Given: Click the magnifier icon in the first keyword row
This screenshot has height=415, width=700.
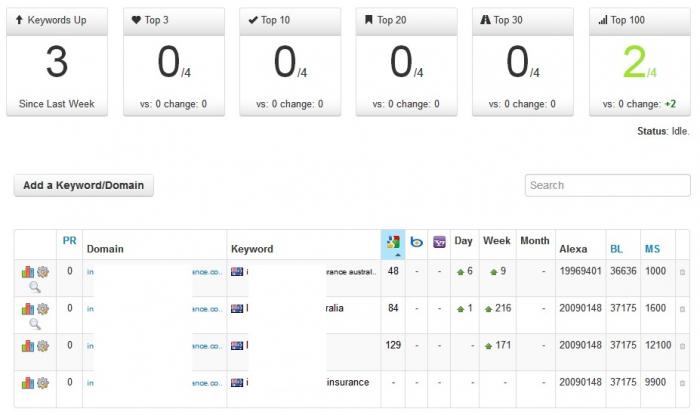Looking at the screenshot, I should coord(35,287).
